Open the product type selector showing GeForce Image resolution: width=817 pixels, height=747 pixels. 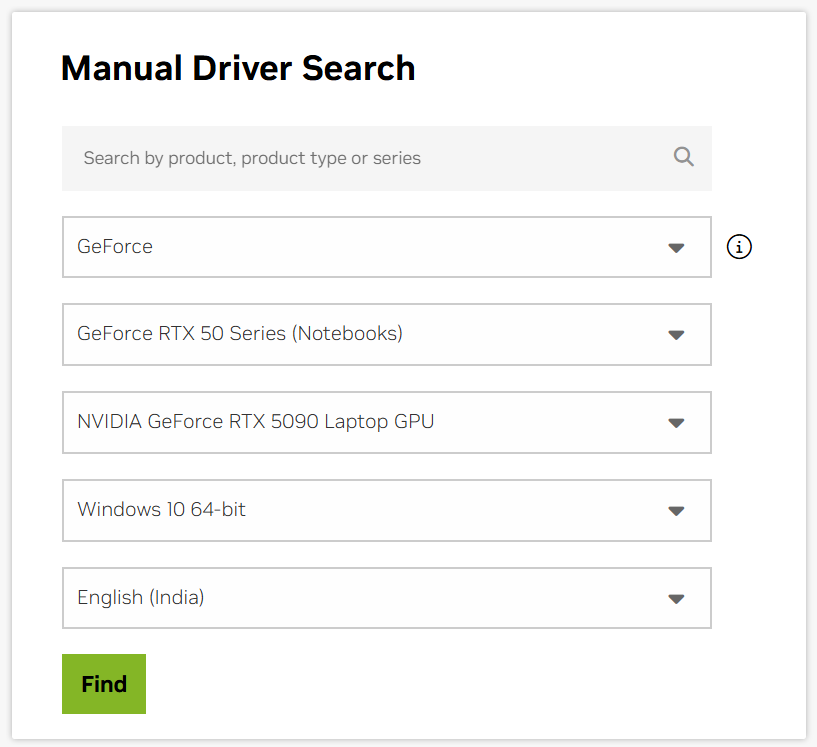(x=387, y=247)
